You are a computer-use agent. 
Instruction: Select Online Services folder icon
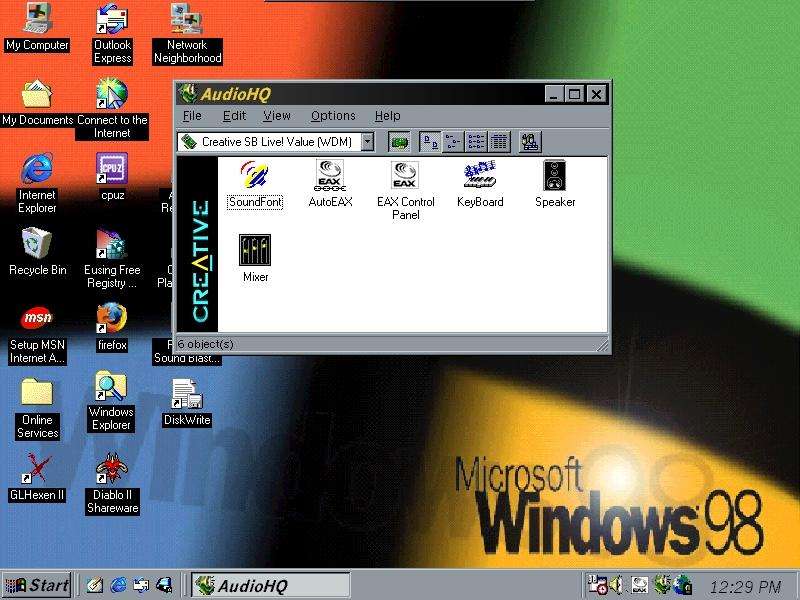pyautogui.click(x=37, y=409)
